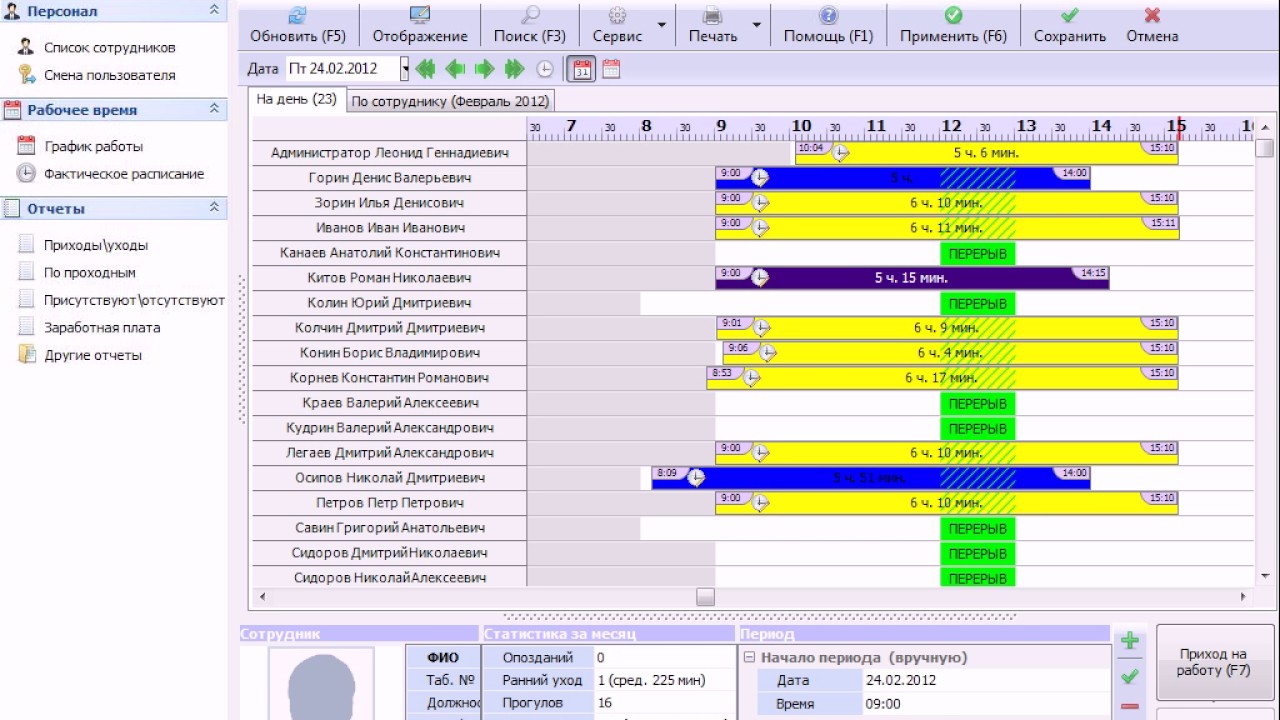Click the clock icon next to date arrows
The width and height of the screenshot is (1280, 720).
click(545, 69)
